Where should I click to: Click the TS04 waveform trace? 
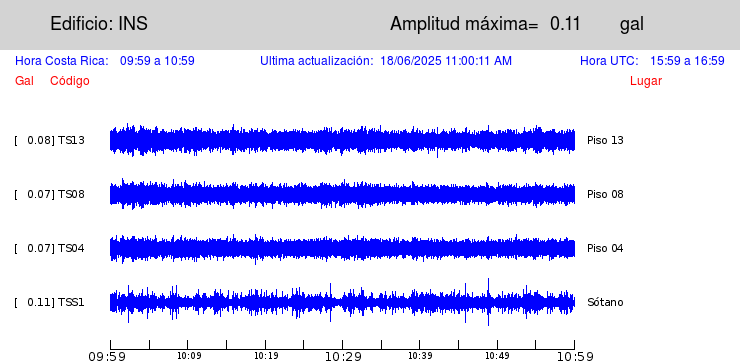[x=342, y=248]
